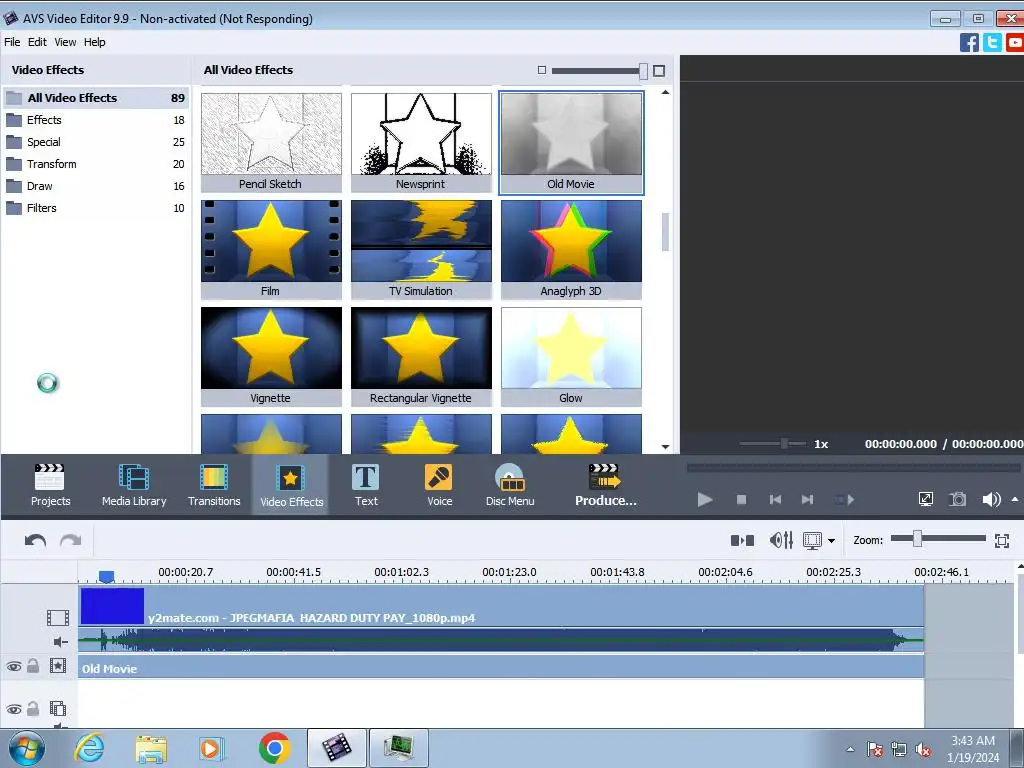Screen dimensions: 1024x768
Task: Click the thumbnail size slider handle
Action: click(643, 71)
